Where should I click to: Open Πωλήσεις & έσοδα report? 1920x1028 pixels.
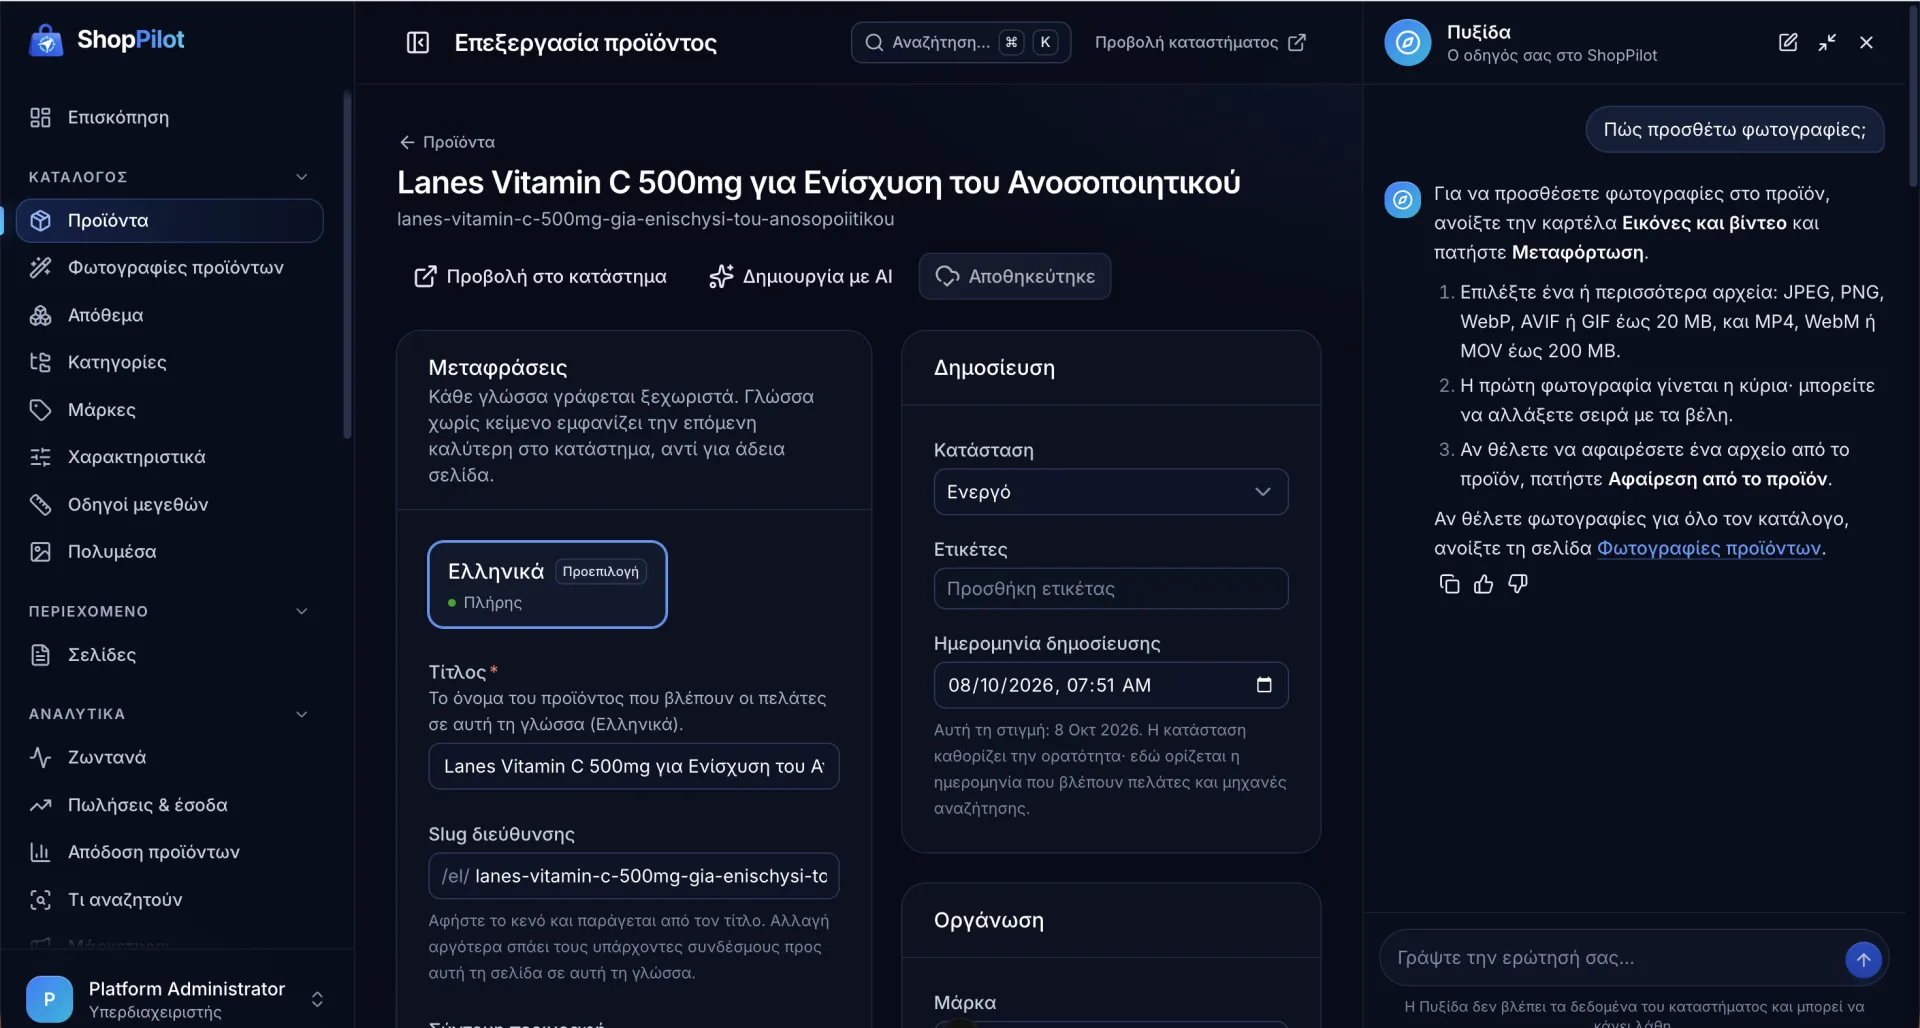click(170, 805)
